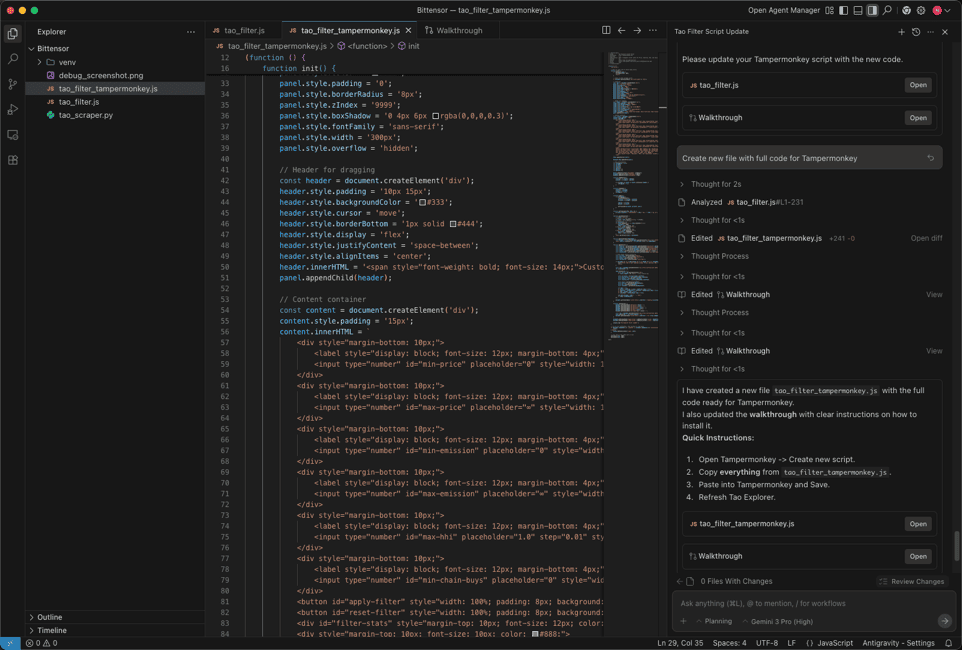The image size is (962, 650).
Task: Click rgba color swatch on boxShadow line
Action: coord(435,116)
